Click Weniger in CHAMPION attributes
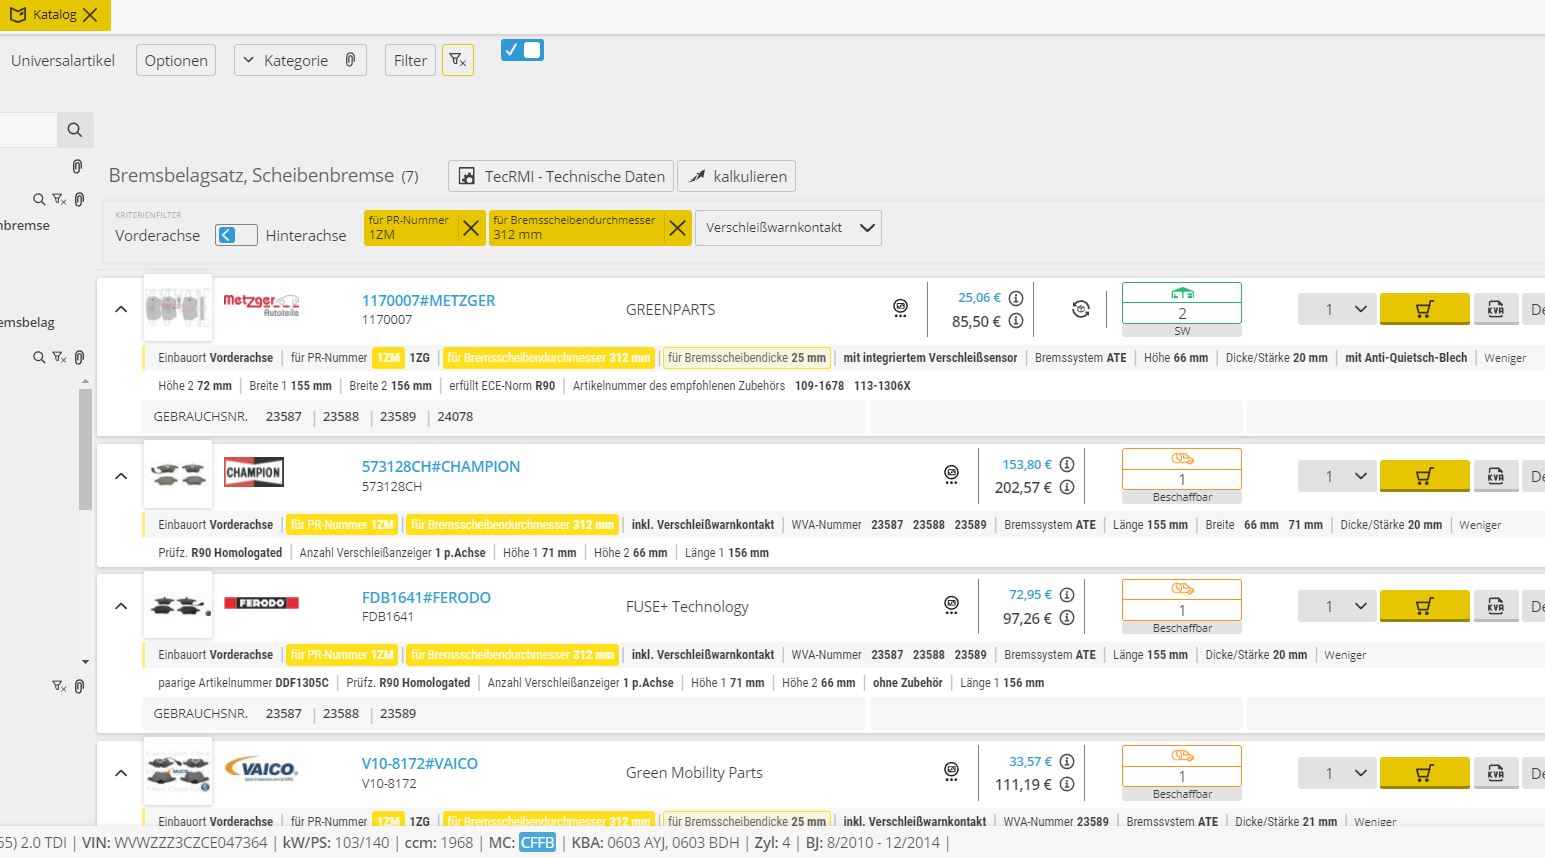 point(1480,525)
